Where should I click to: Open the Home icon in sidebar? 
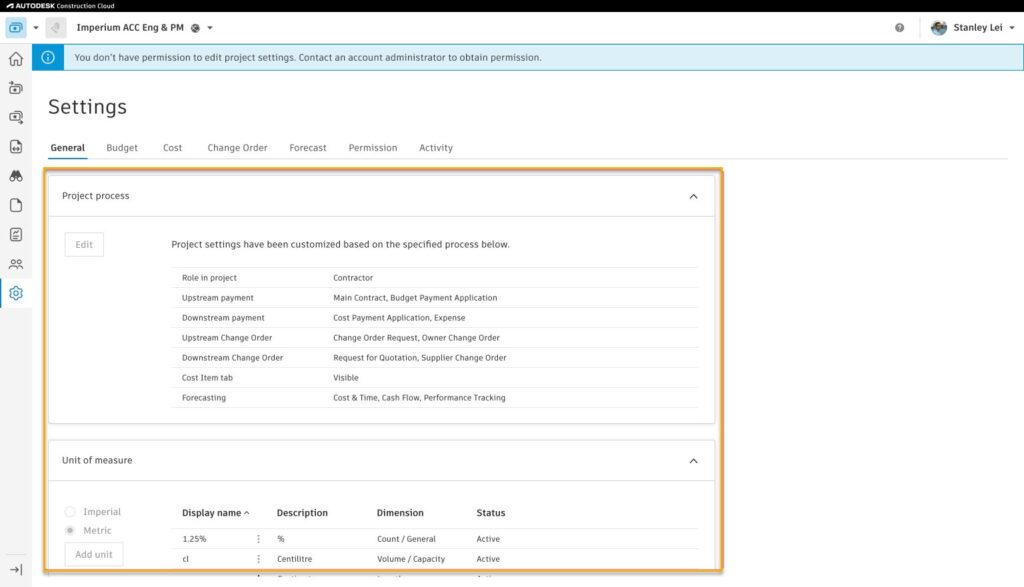tap(16, 59)
